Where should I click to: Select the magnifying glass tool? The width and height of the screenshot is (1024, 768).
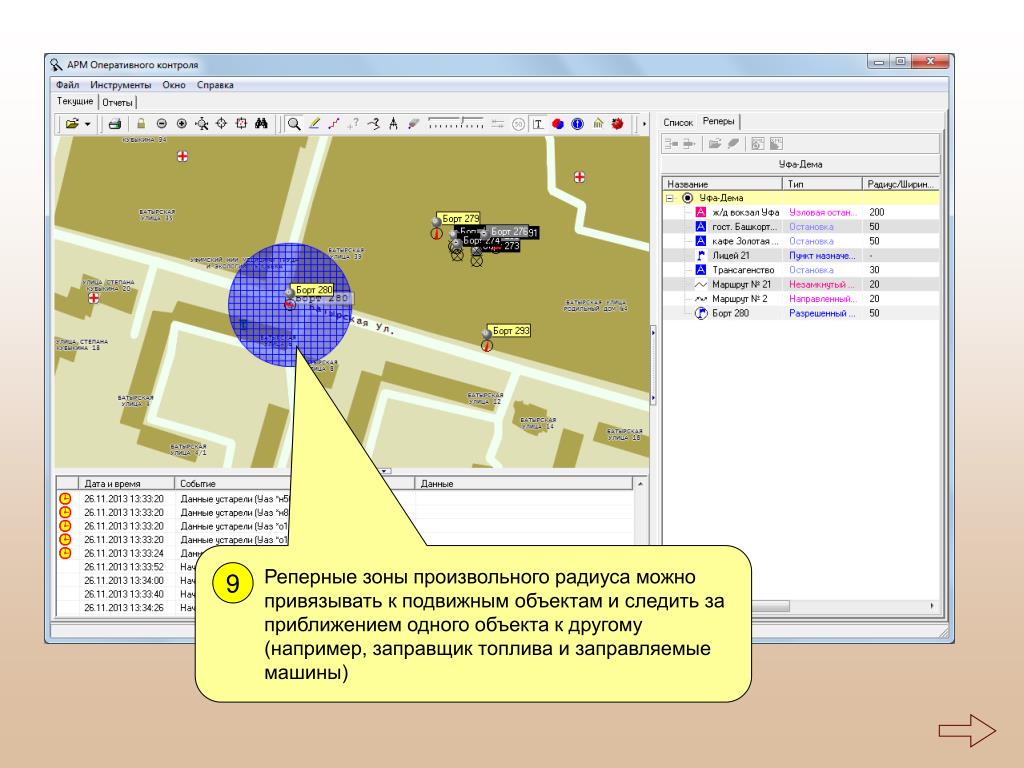point(294,124)
